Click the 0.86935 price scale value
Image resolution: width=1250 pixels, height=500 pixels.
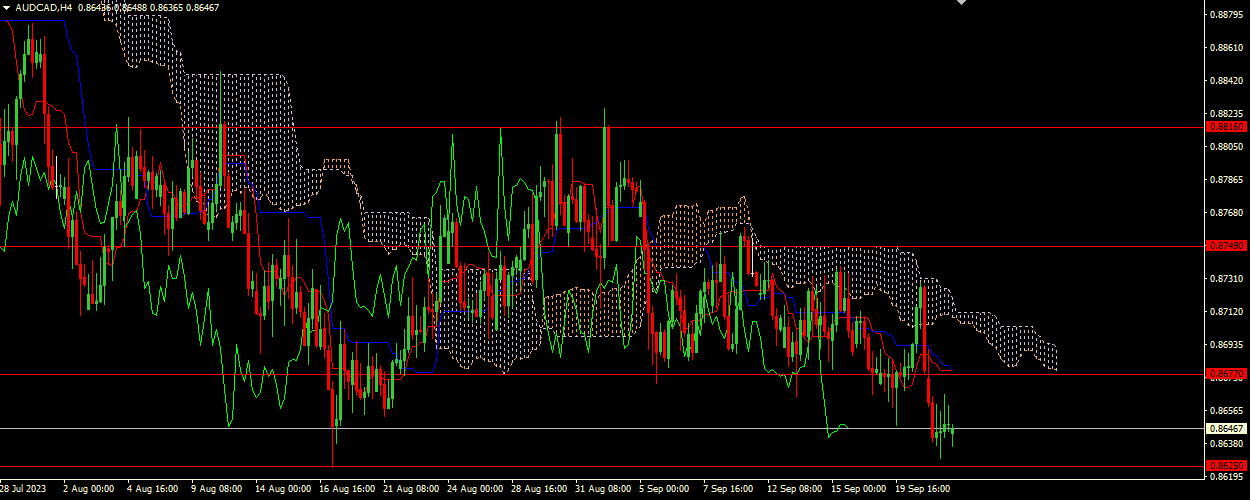(1226, 345)
